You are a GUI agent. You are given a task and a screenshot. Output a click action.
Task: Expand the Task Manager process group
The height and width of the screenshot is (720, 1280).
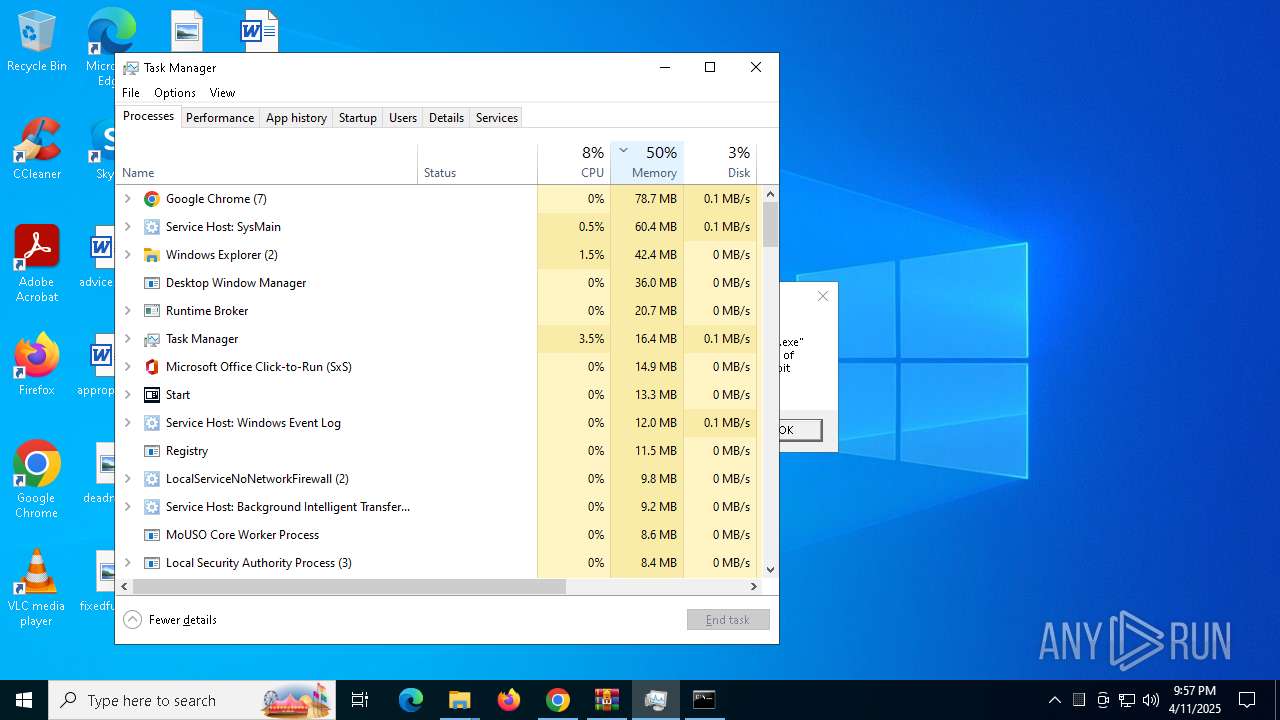pos(127,339)
